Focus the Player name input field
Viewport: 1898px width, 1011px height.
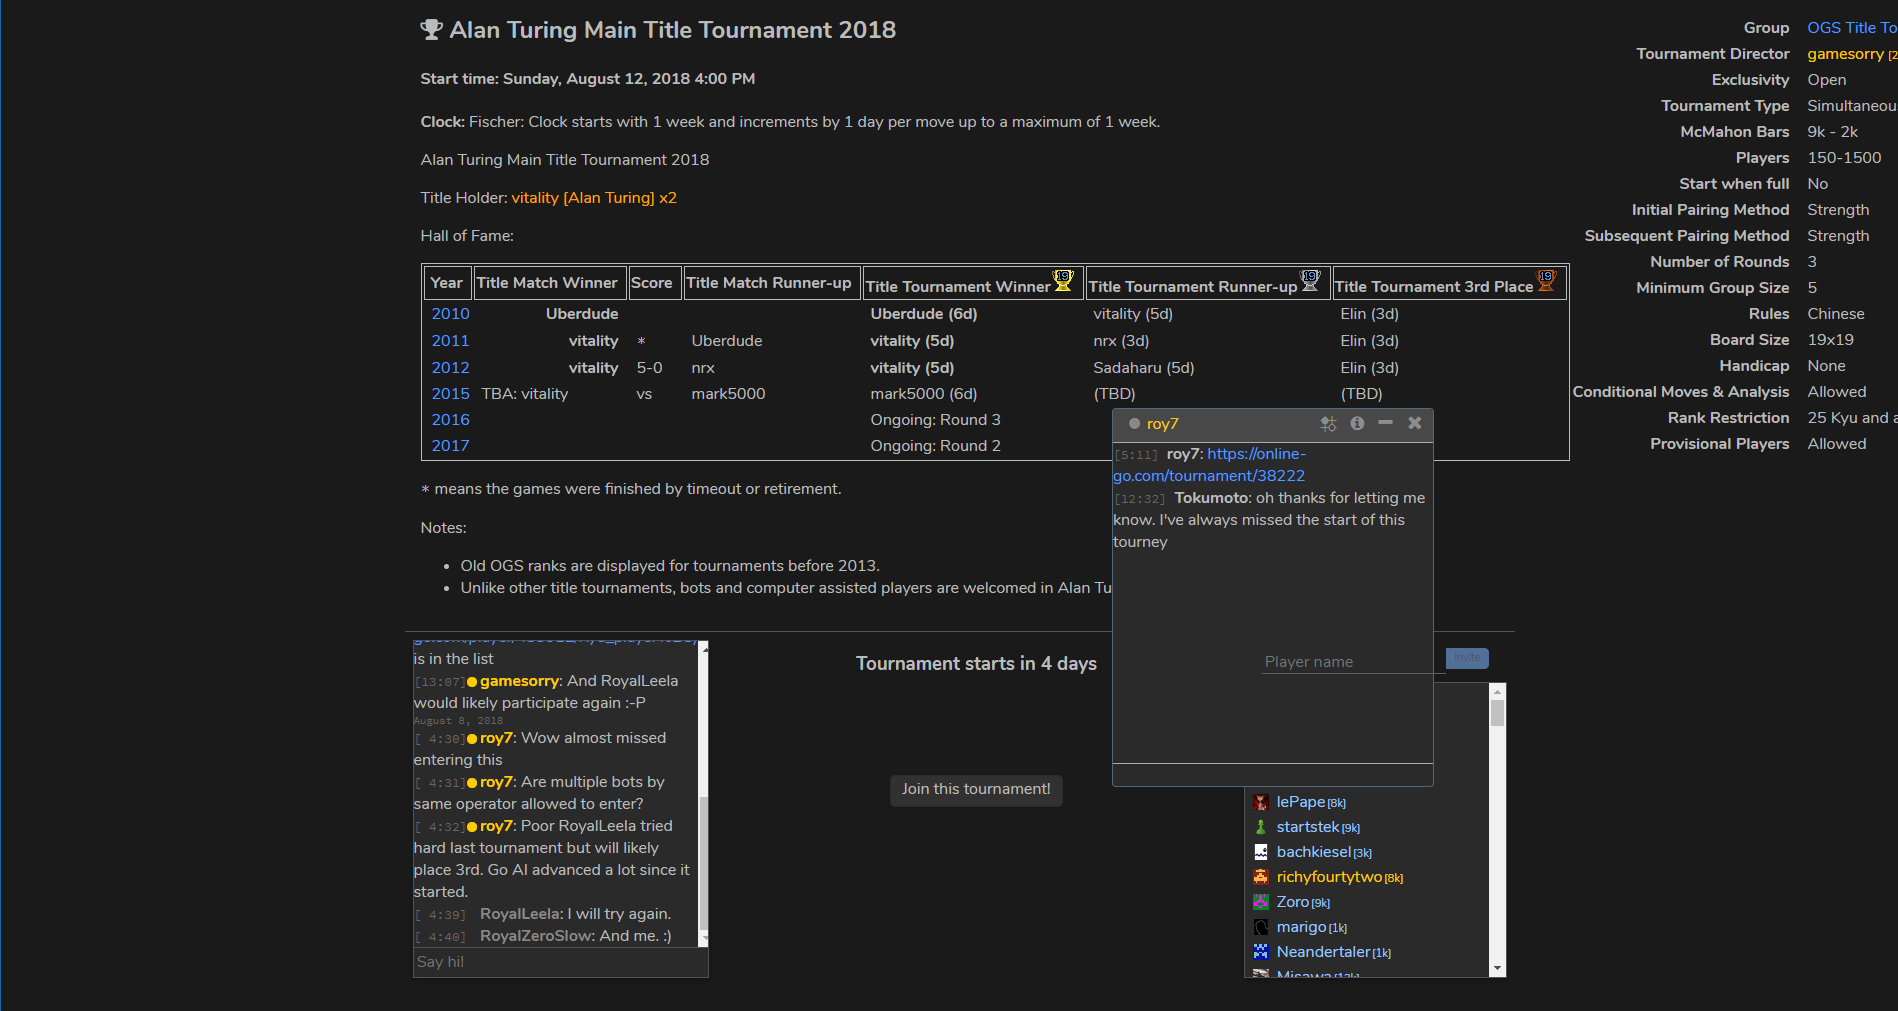tap(1352, 662)
